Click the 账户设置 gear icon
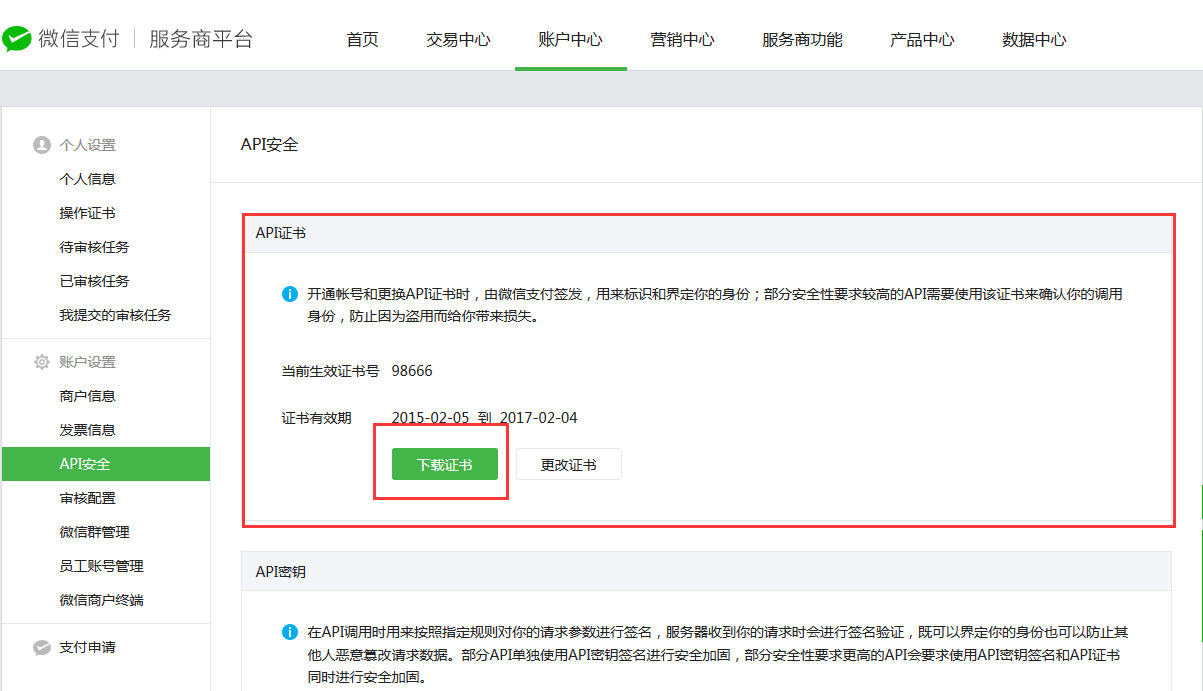This screenshot has width=1203, height=691. click(x=41, y=362)
